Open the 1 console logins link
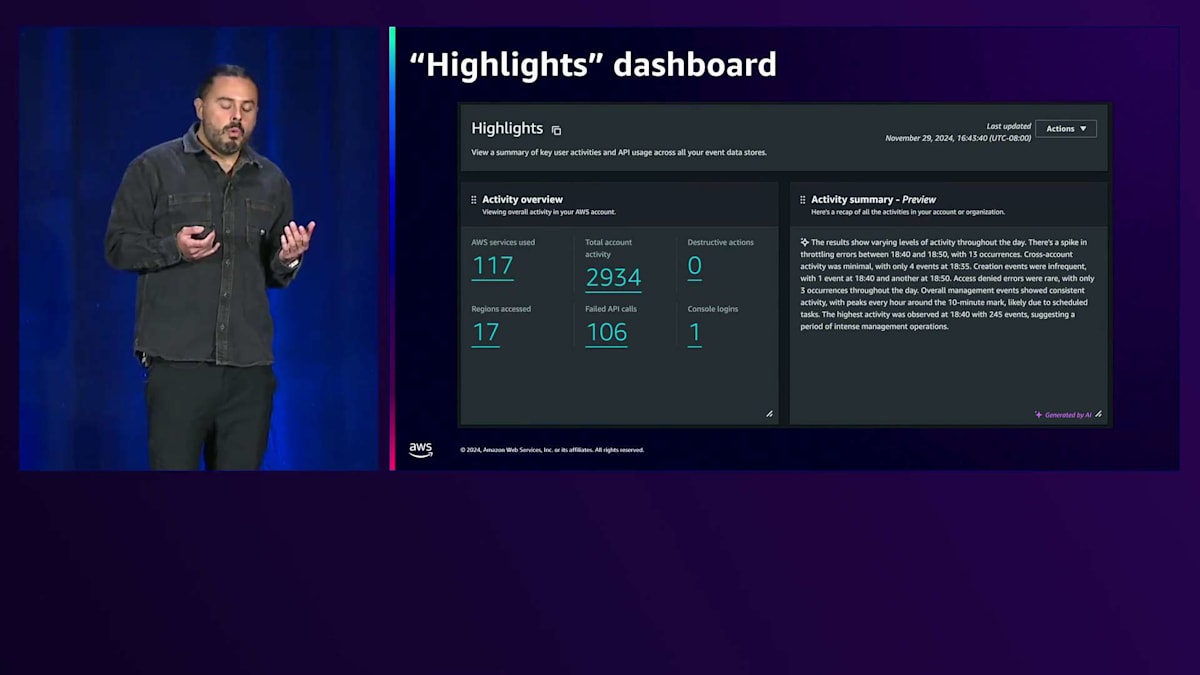The height and width of the screenshot is (675, 1200). pos(694,333)
